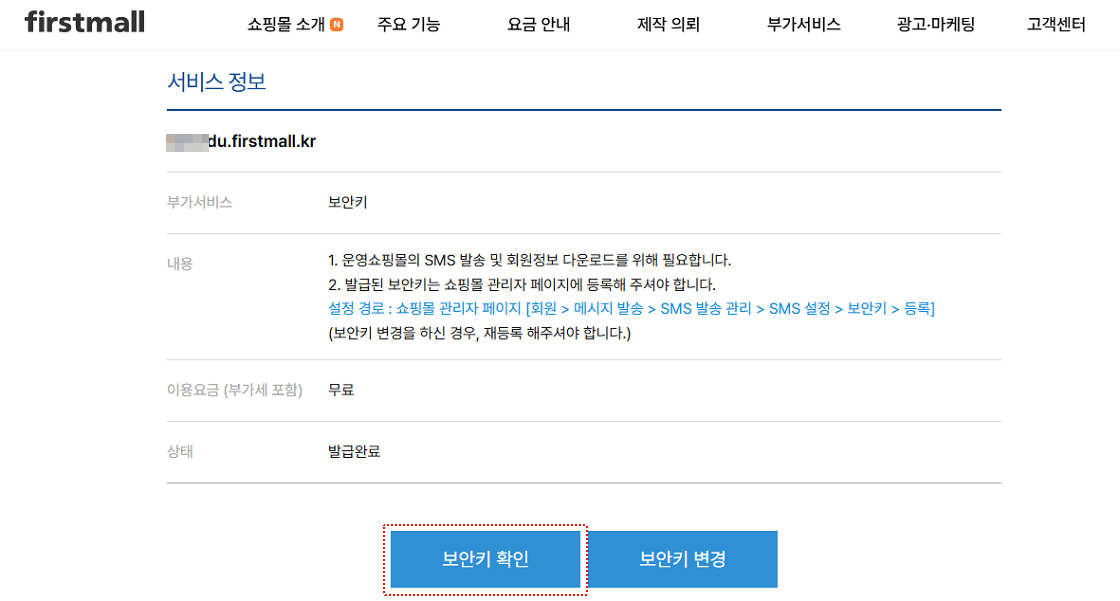Click the blue 설정 경로 path text

click(631, 309)
